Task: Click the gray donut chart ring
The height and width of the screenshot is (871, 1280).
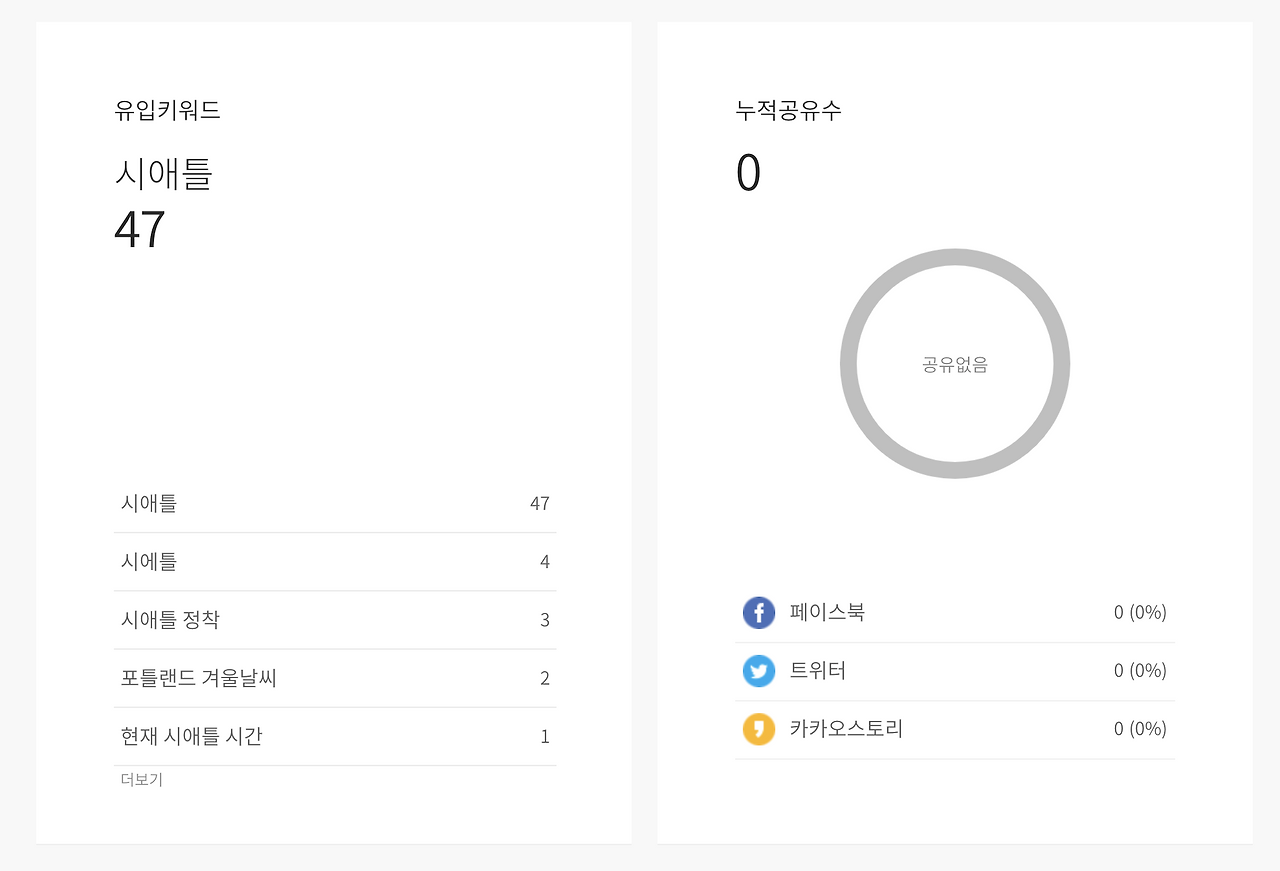Action: (x=955, y=256)
